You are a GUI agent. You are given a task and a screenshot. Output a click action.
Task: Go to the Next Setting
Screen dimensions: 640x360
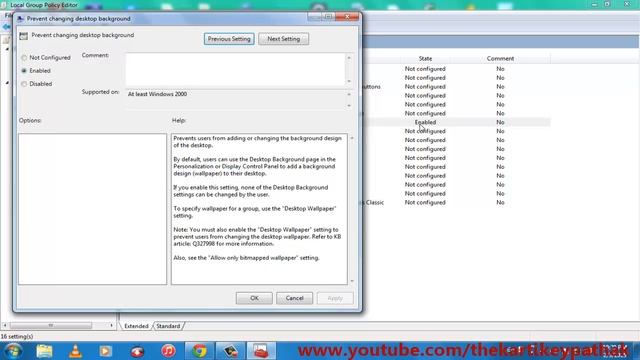tap(284, 39)
